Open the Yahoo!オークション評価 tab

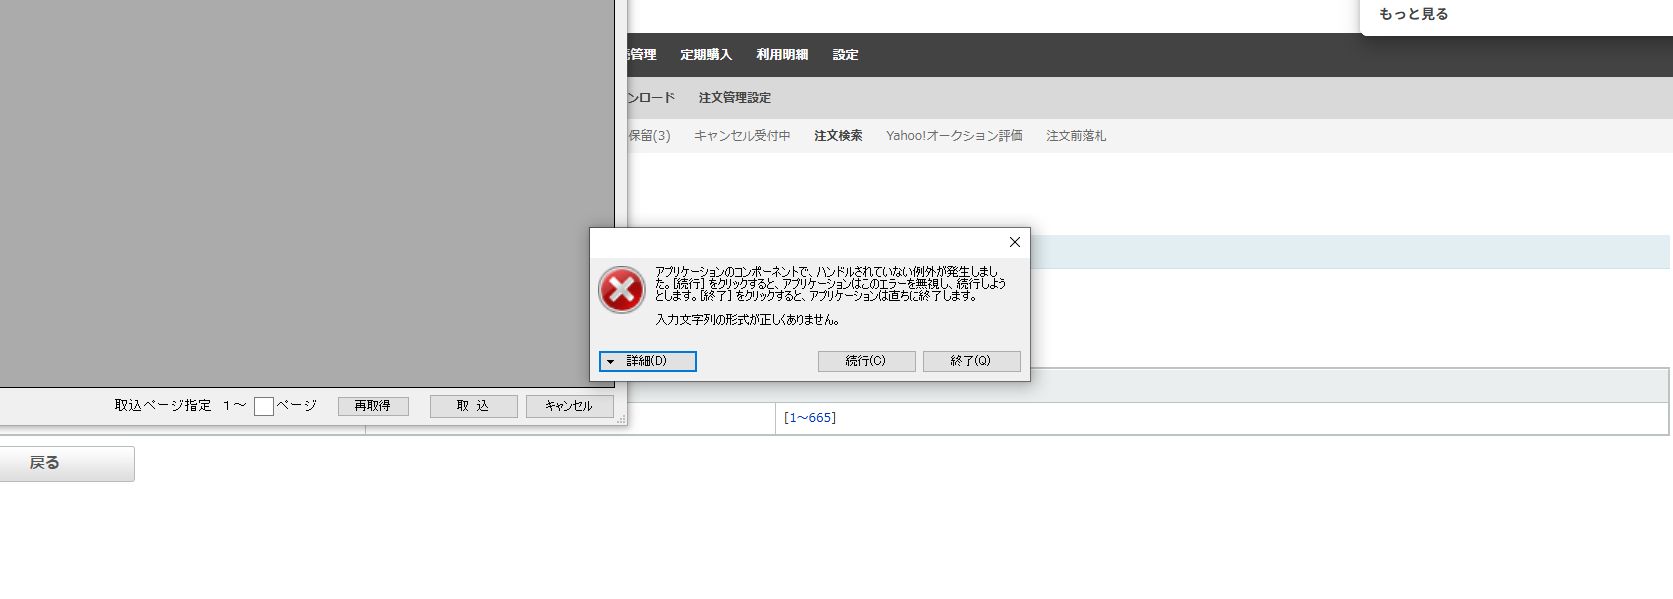coord(954,136)
